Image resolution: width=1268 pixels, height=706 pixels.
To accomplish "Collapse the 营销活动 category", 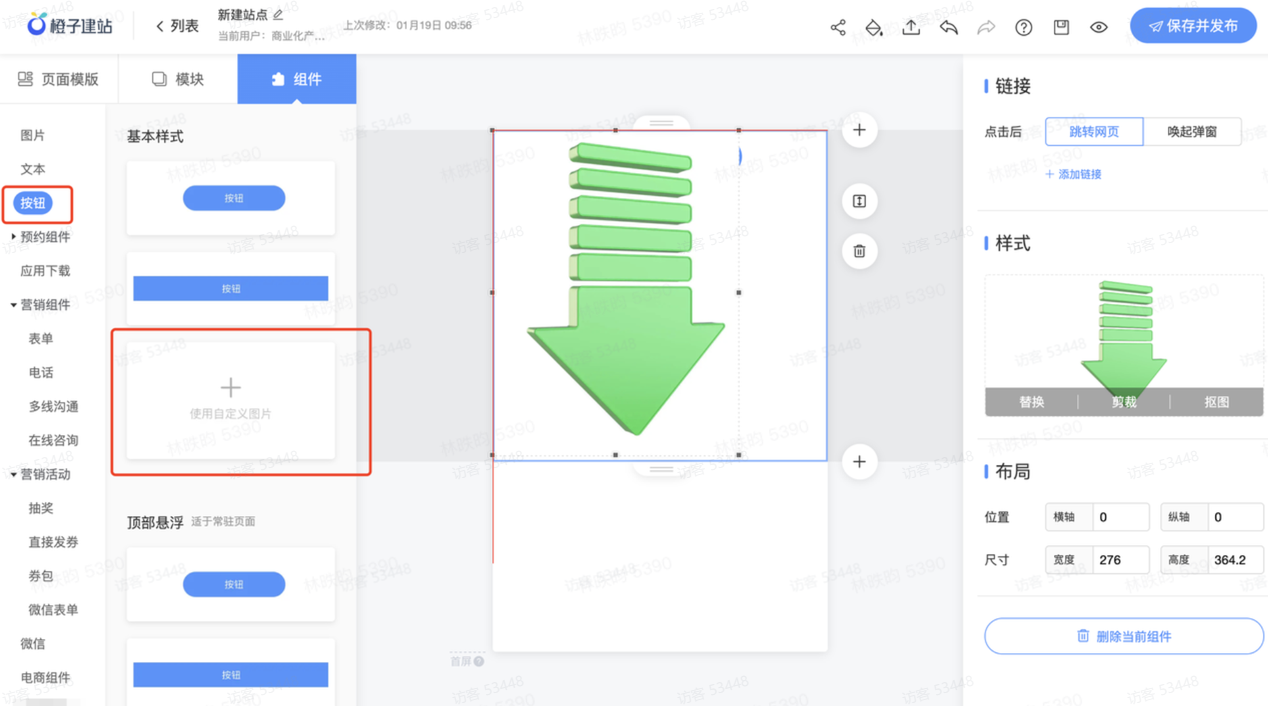I will 14,475.
